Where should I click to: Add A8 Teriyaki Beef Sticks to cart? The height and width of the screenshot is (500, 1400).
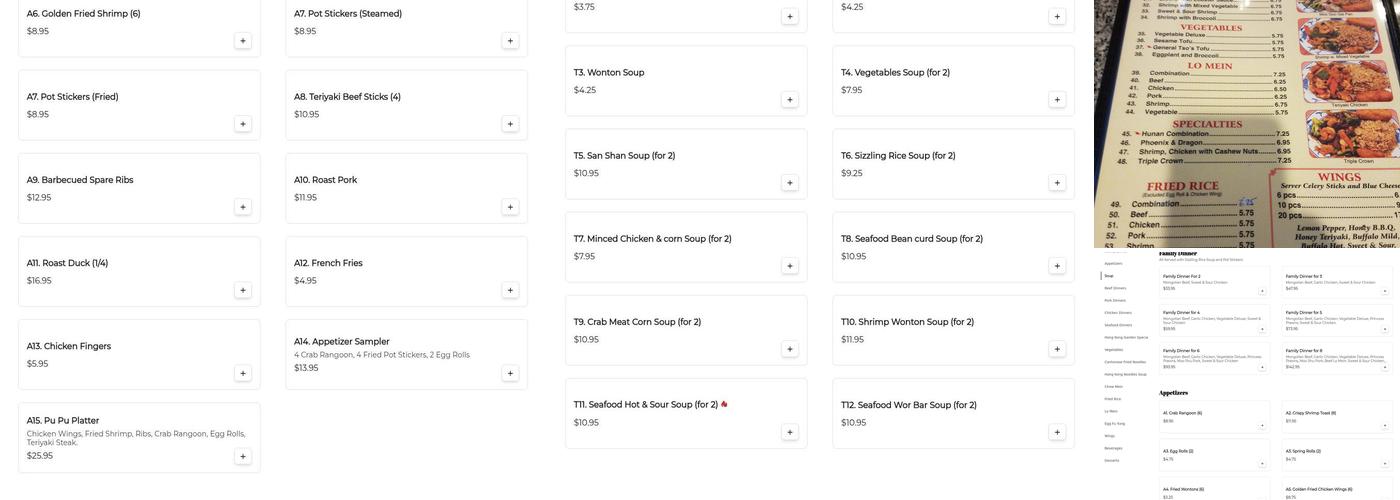(510, 124)
